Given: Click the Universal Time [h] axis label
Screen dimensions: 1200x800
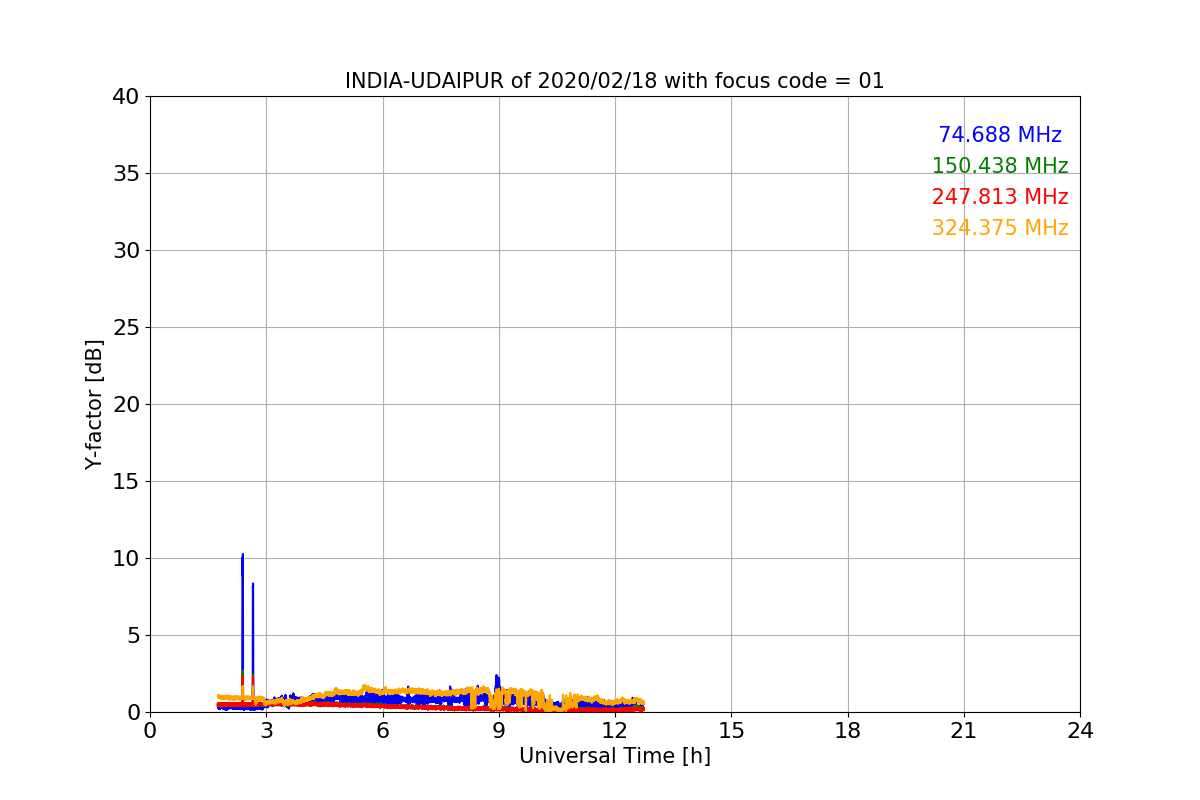Looking at the screenshot, I should tap(614, 757).
